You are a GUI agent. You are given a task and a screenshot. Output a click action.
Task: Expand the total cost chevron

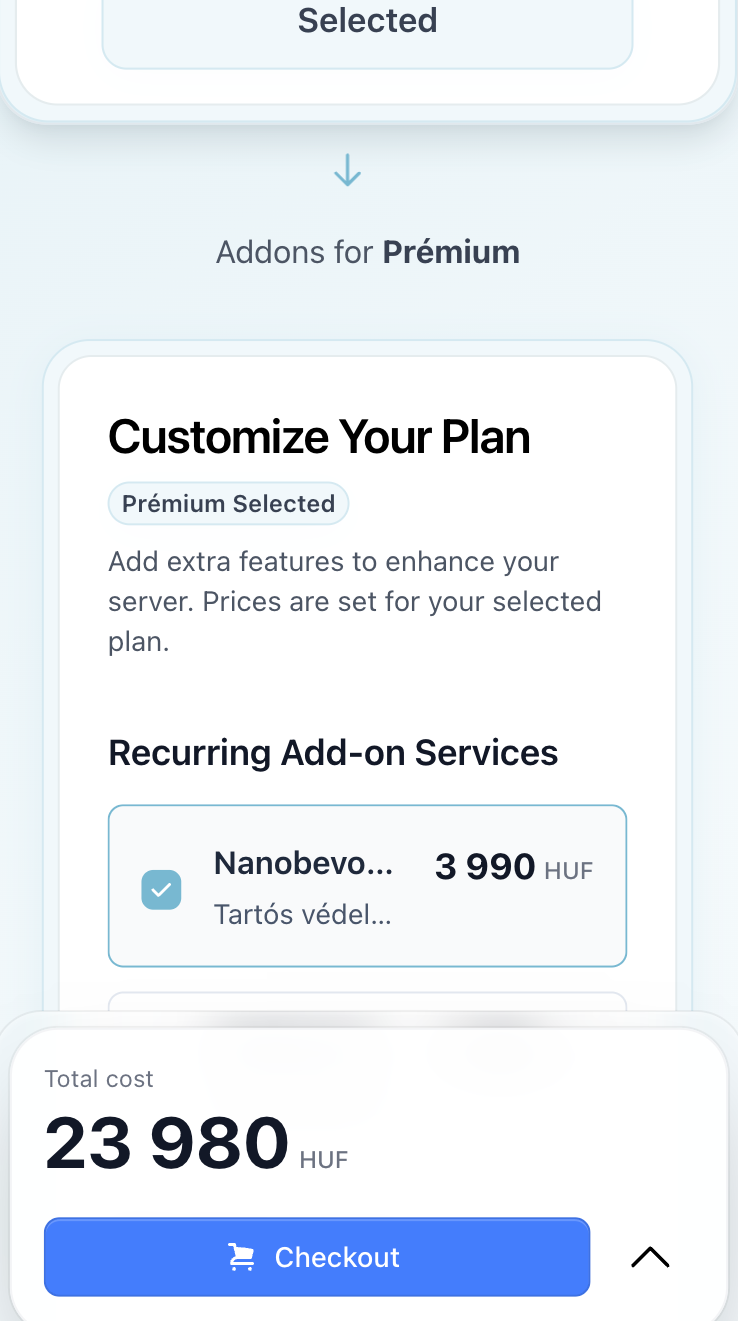click(650, 1257)
